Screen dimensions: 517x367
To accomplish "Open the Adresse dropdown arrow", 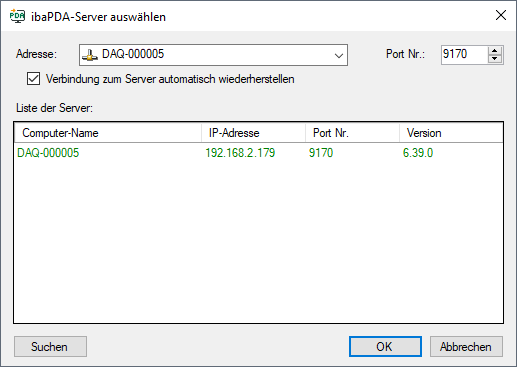I will [x=339, y=55].
